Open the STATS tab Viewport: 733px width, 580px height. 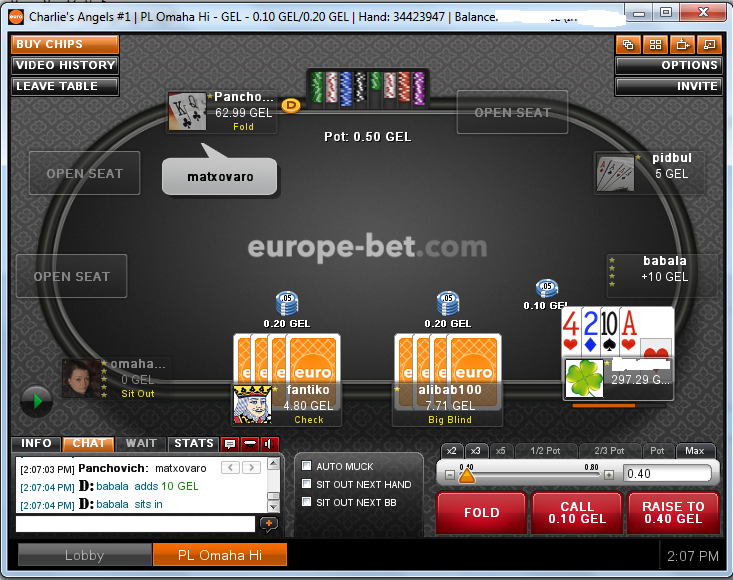194,444
